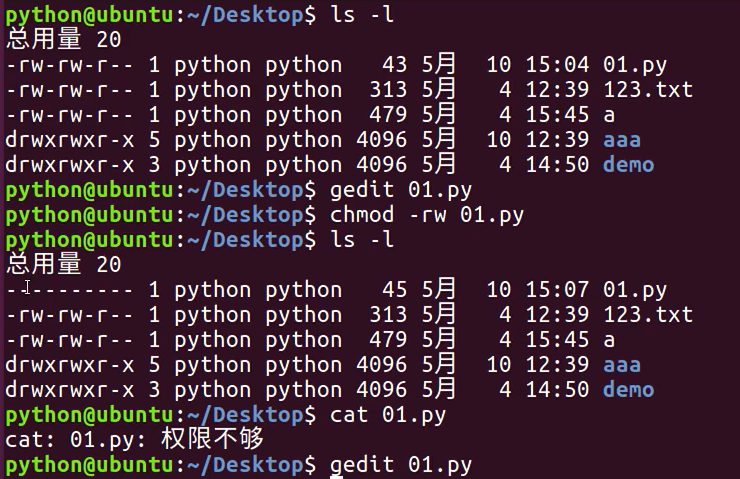Click the size '479' in the second listing
This screenshot has width=740, height=479.
388,340
